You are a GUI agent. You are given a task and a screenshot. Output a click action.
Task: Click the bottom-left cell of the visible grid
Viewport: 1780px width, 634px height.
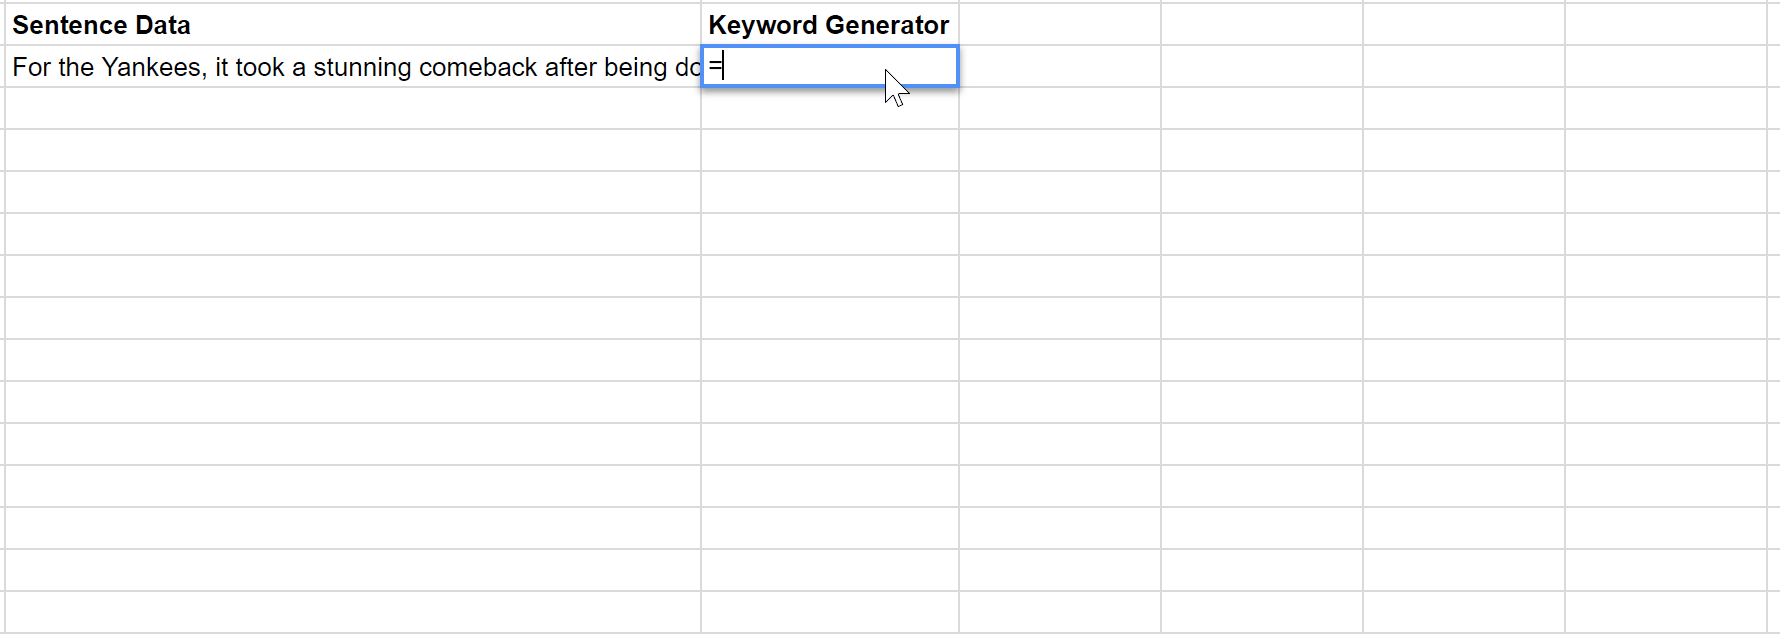tap(350, 612)
